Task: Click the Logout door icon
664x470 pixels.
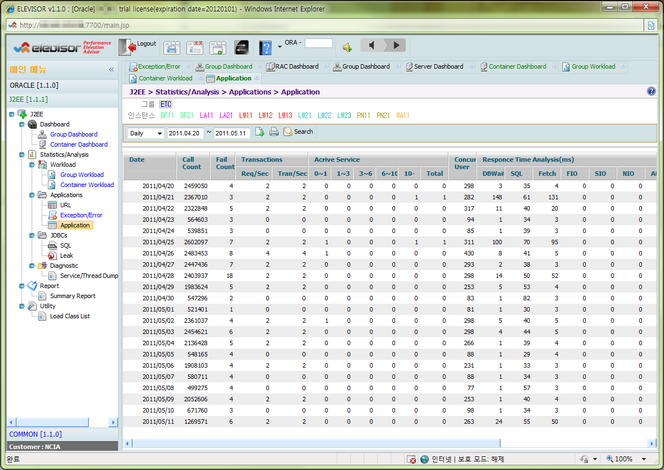Action: 127,47
